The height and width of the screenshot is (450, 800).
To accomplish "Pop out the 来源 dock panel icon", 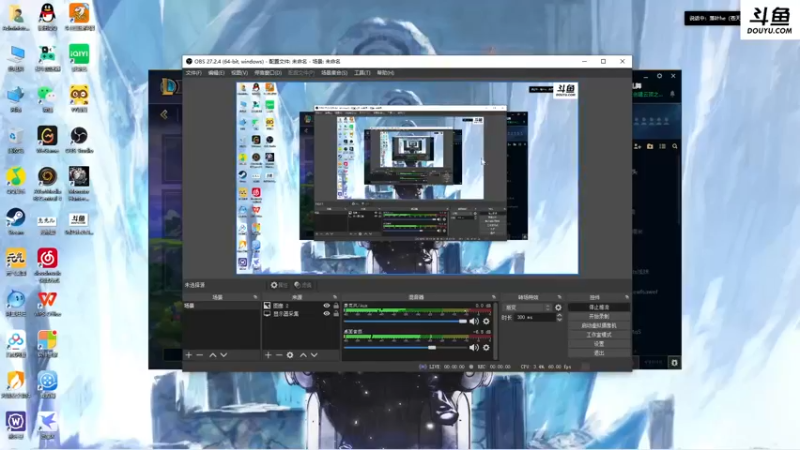I will (x=335, y=297).
